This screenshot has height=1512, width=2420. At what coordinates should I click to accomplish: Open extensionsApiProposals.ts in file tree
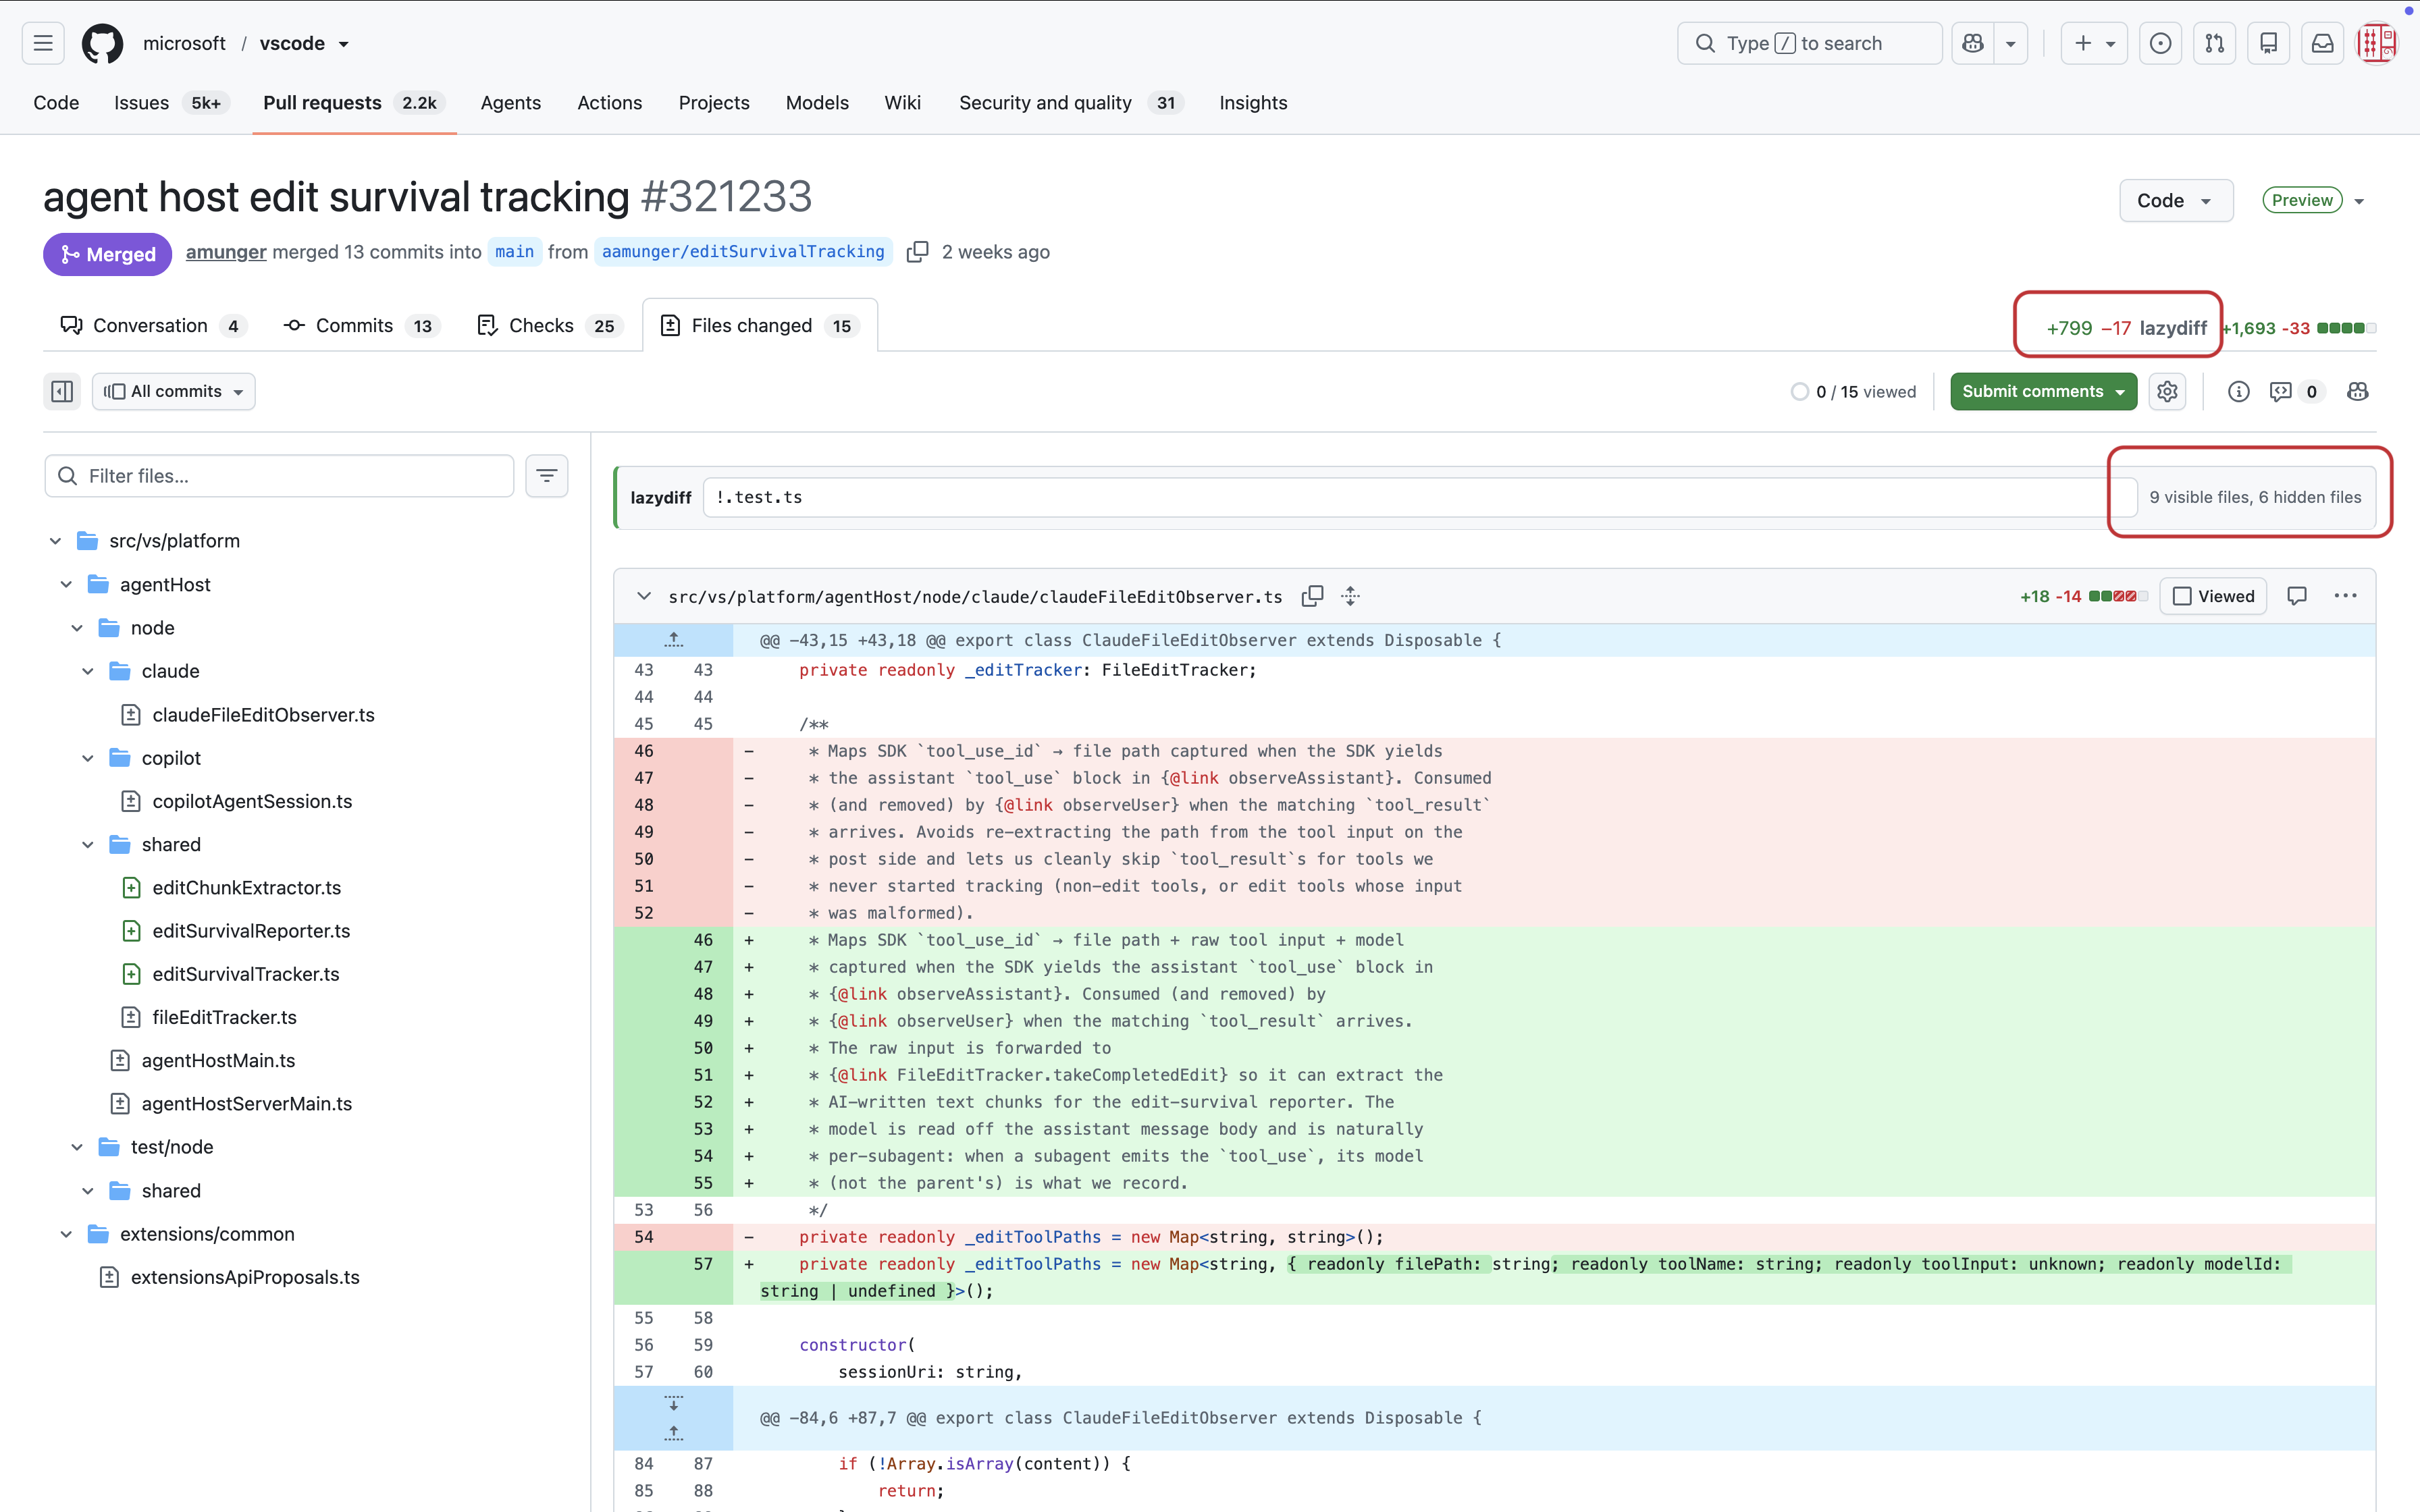point(245,1277)
